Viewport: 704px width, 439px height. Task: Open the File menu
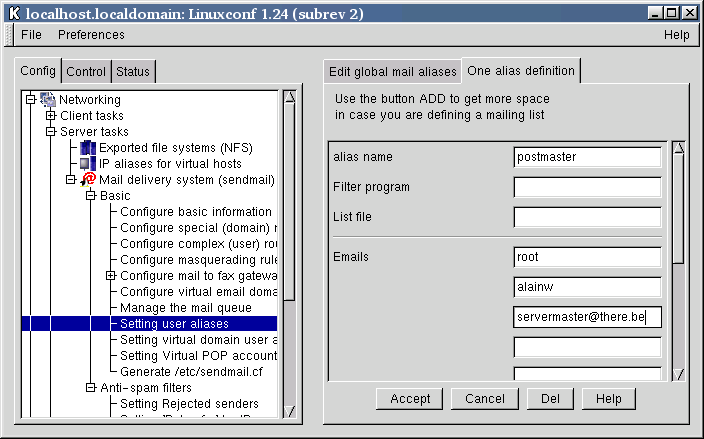(x=31, y=35)
